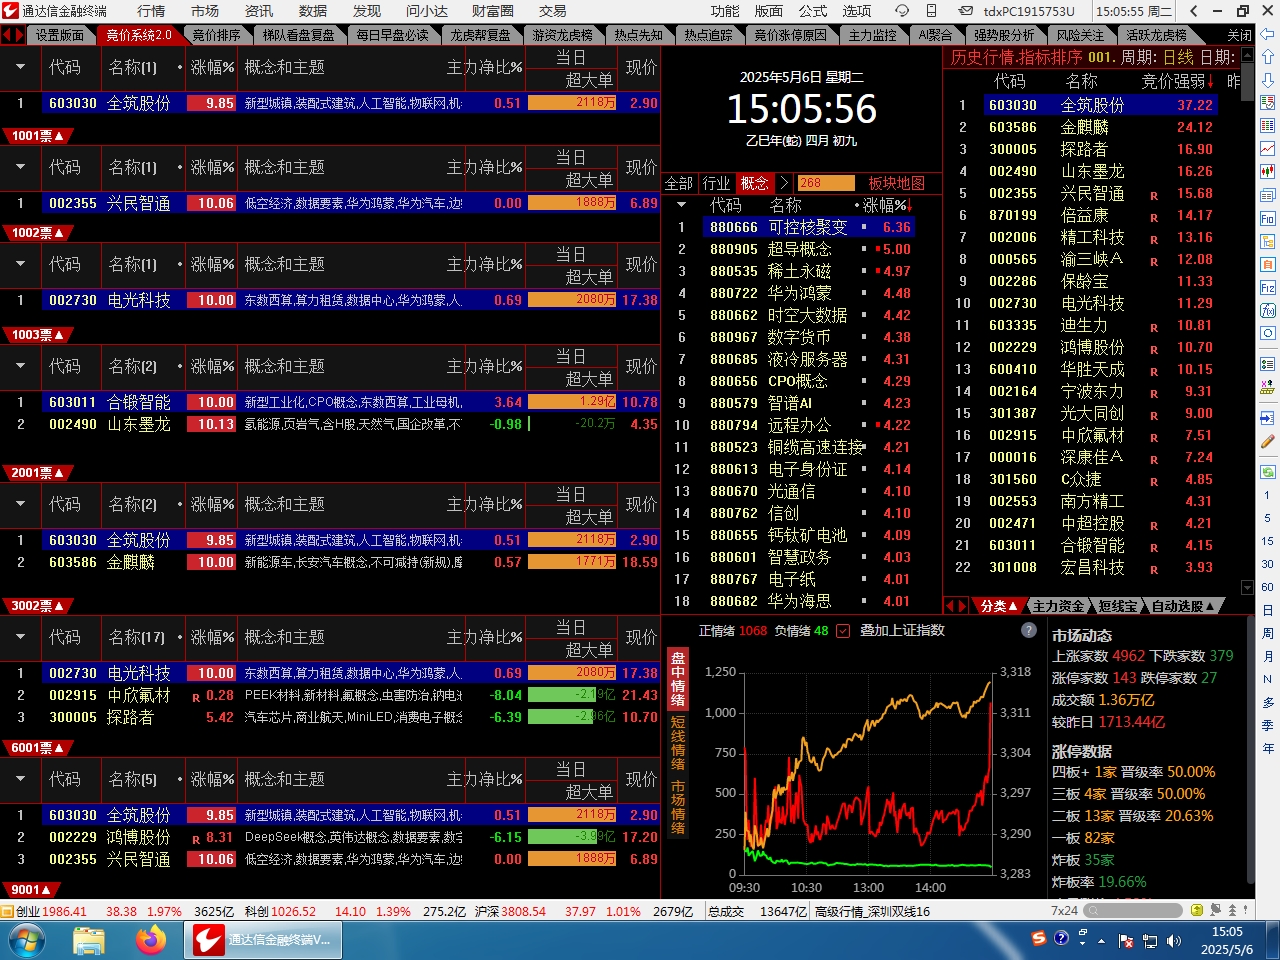The width and height of the screenshot is (1280, 960).
Task: Click the customer service headset icon
Action: point(902,11)
